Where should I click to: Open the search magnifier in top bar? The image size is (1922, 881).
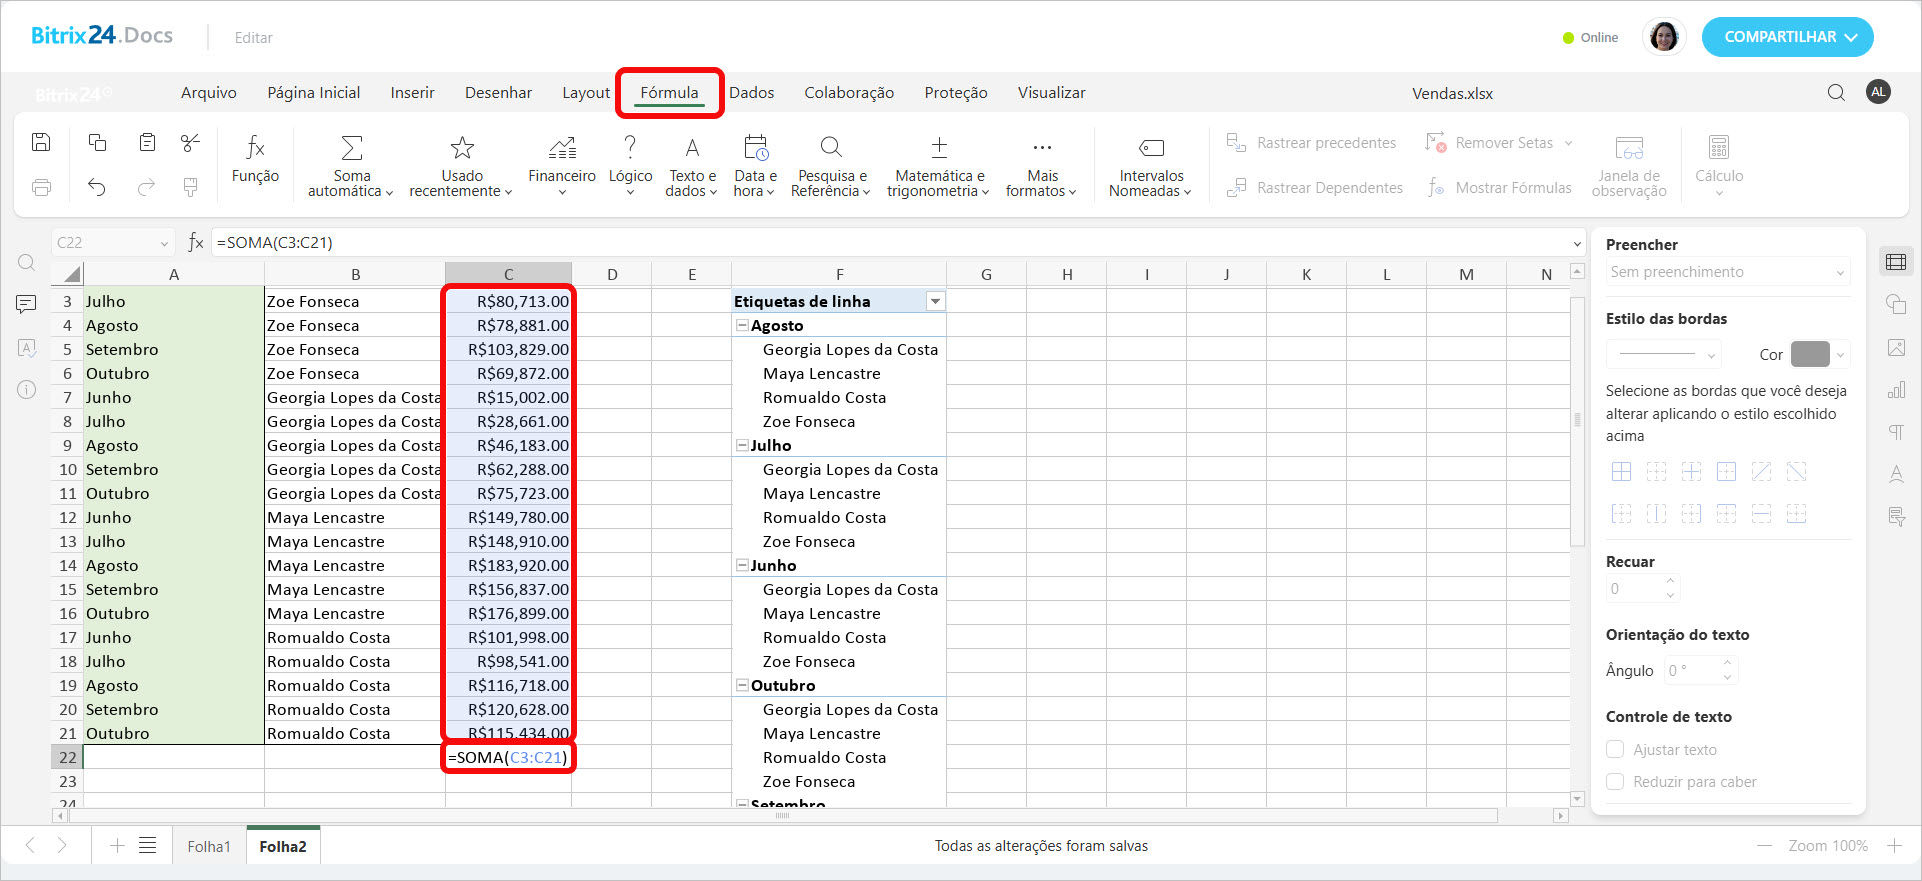click(x=1836, y=93)
